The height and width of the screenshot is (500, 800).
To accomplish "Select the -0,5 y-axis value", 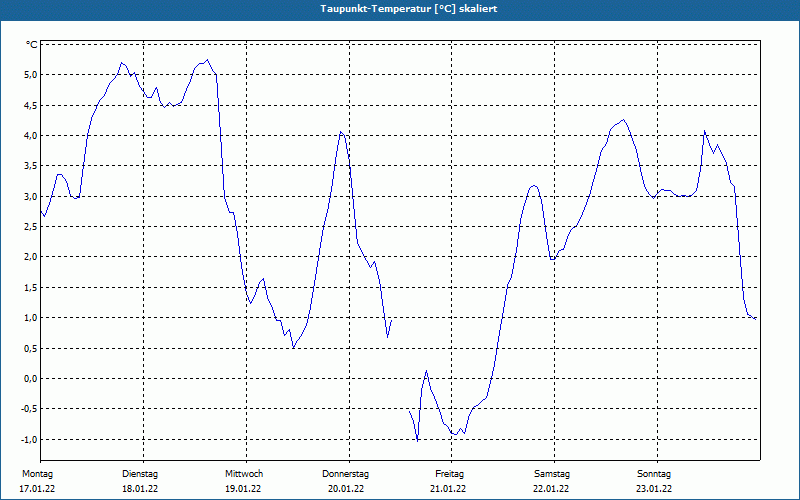I will point(29,409).
